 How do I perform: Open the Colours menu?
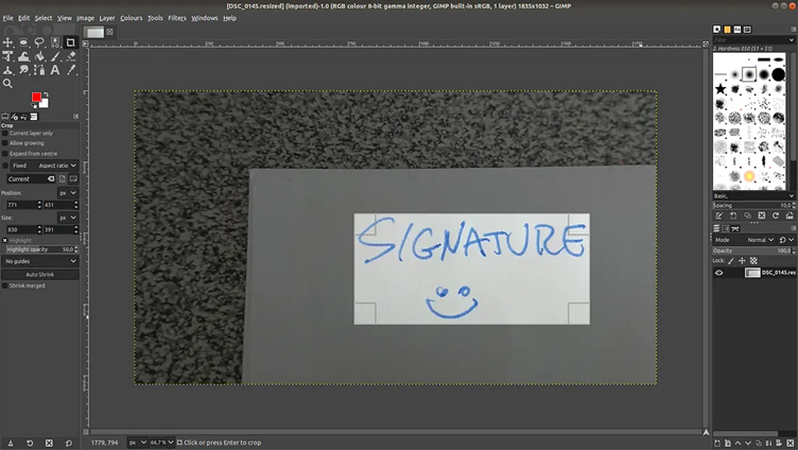pos(131,18)
